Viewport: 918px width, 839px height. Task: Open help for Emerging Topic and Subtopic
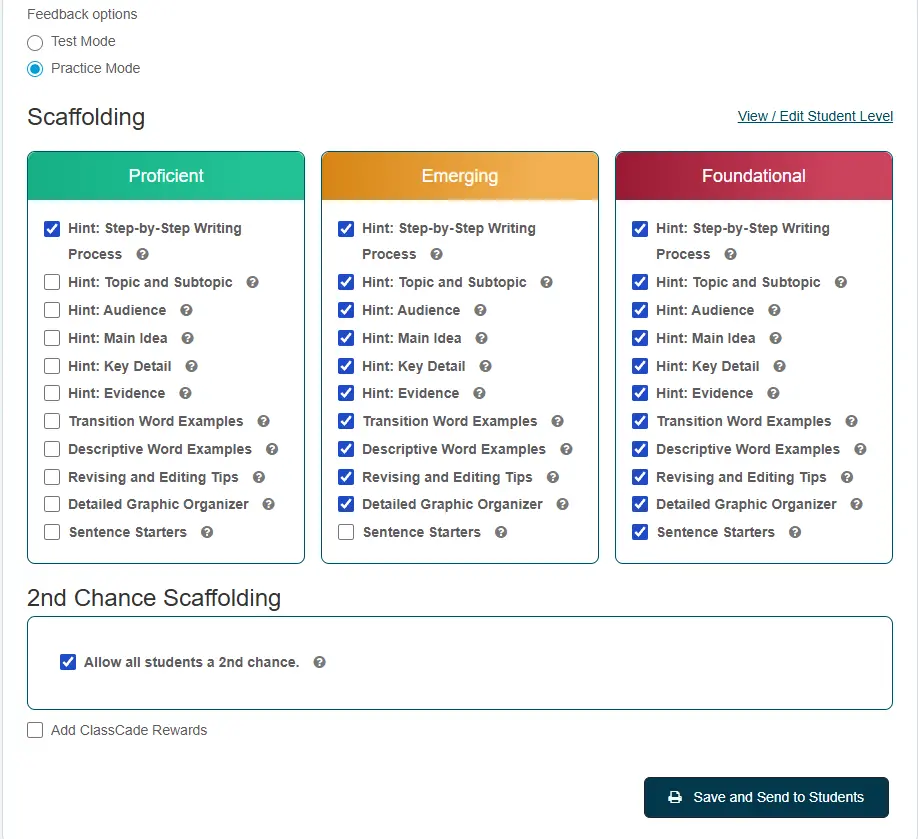(546, 282)
